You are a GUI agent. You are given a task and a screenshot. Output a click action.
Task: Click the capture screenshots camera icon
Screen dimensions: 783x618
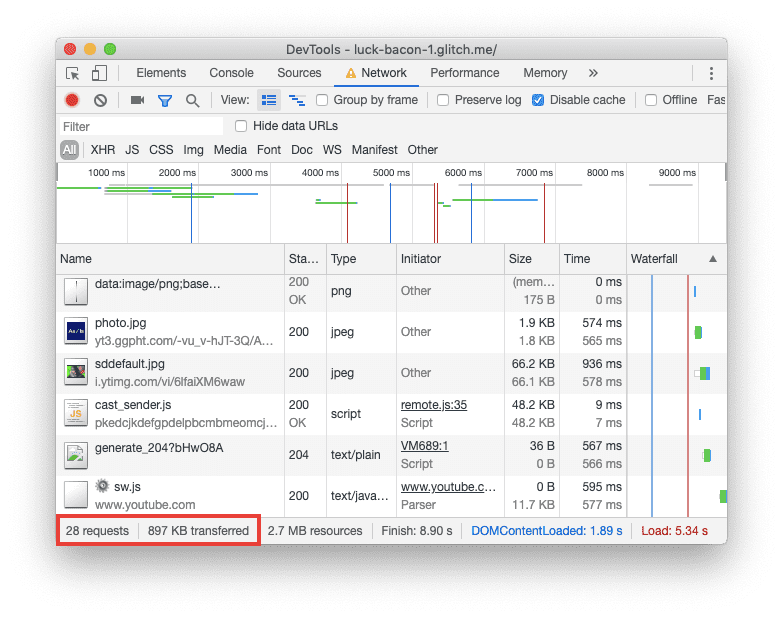(138, 100)
